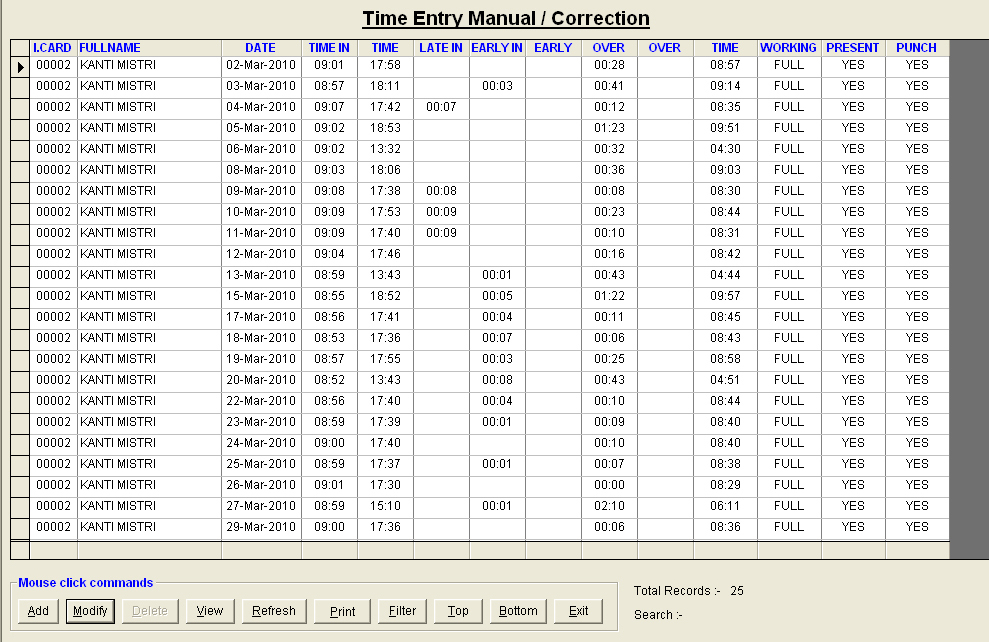Open the View command

click(210, 611)
